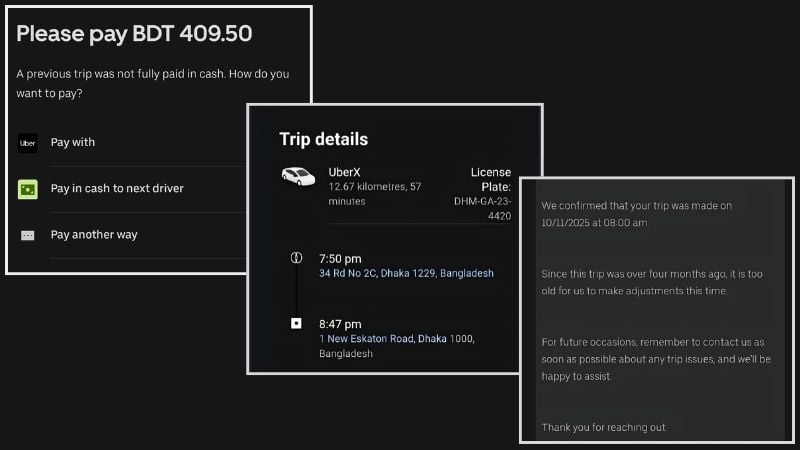The width and height of the screenshot is (800, 450).
Task: Choose Pay in cash to next driver
Action: tap(117, 189)
